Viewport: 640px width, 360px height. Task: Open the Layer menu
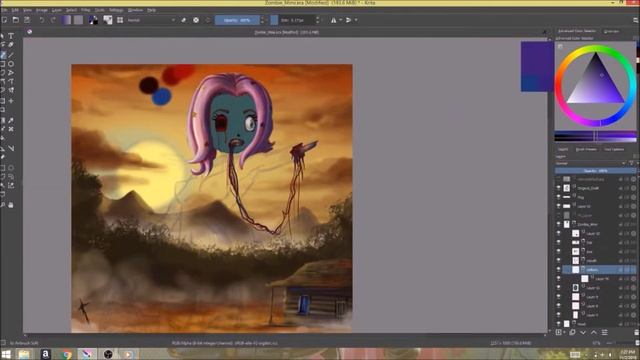coord(57,10)
